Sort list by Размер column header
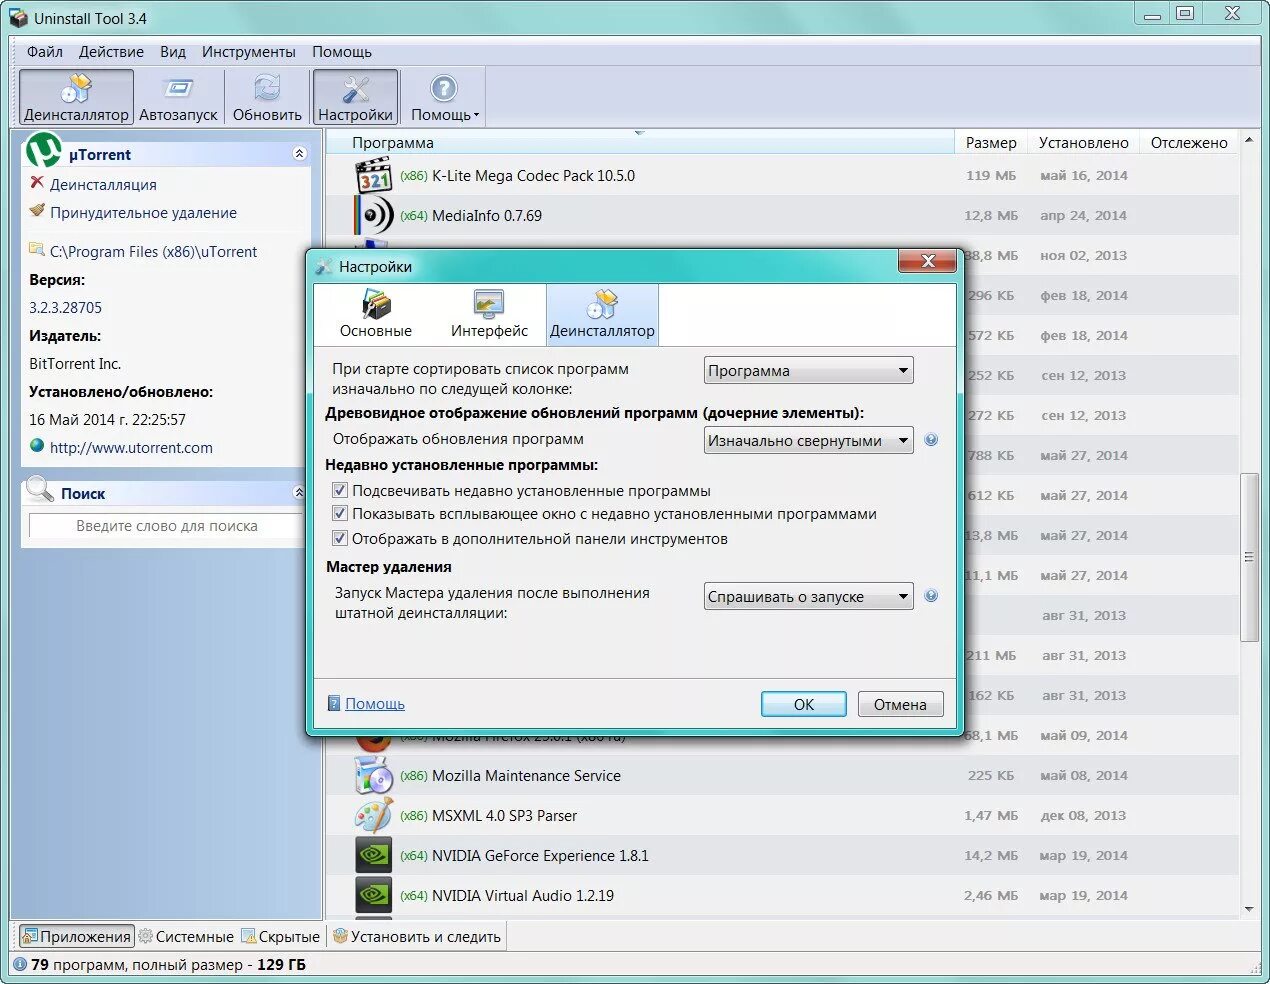 pos(991,142)
